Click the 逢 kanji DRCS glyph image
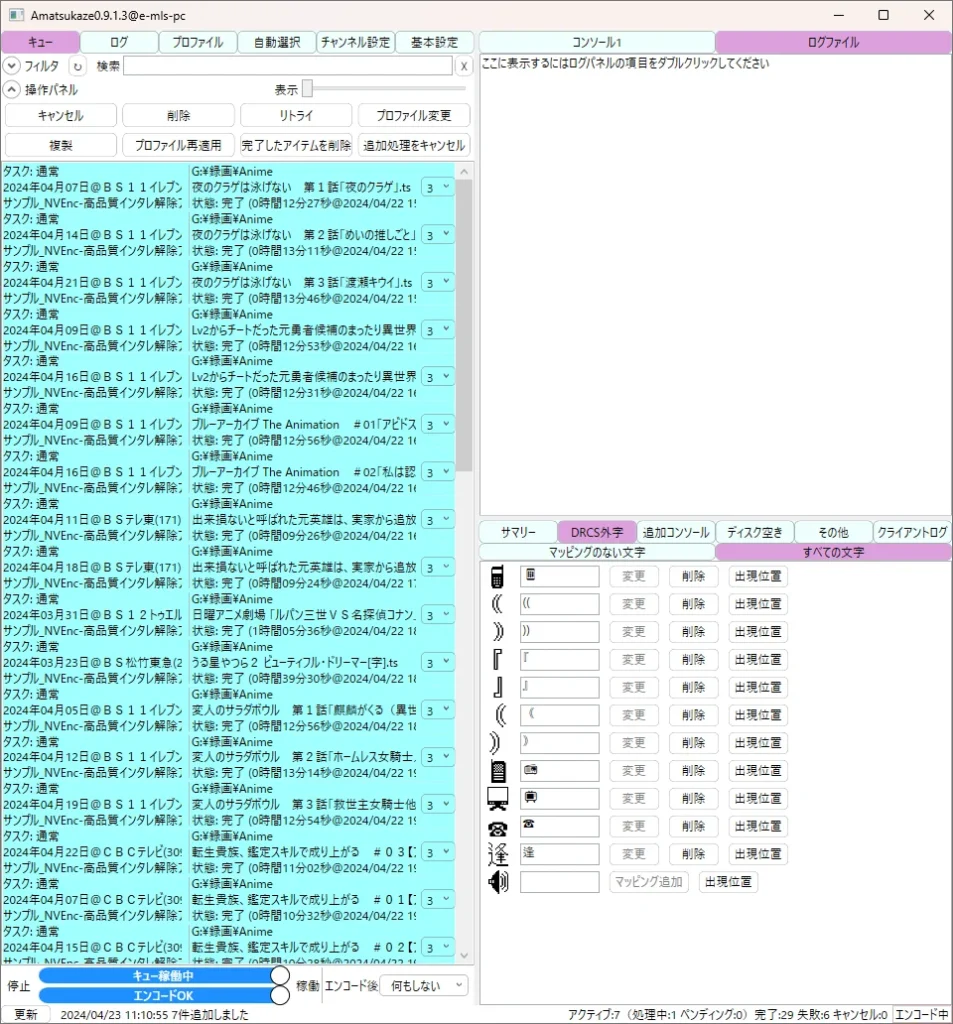This screenshot has height=1024, width=953. point(497,854)
